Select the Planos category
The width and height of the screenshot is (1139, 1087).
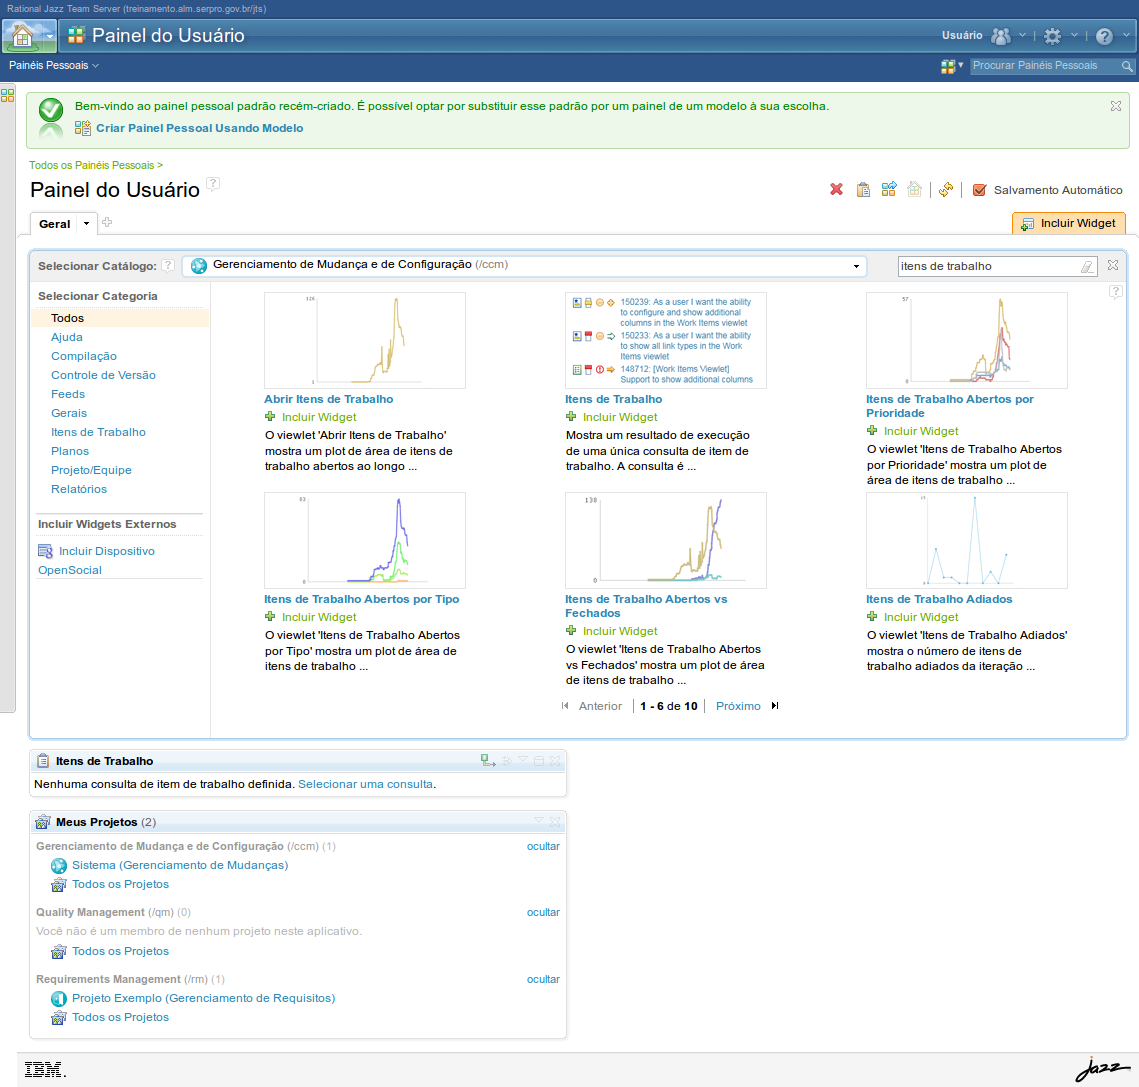point(70,450)
